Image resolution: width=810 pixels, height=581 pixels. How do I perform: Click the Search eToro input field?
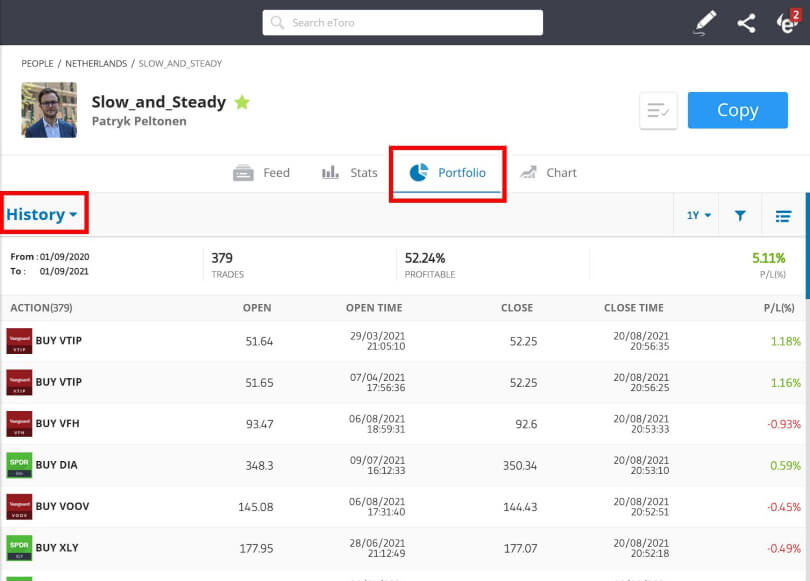(x=402, y=23)
